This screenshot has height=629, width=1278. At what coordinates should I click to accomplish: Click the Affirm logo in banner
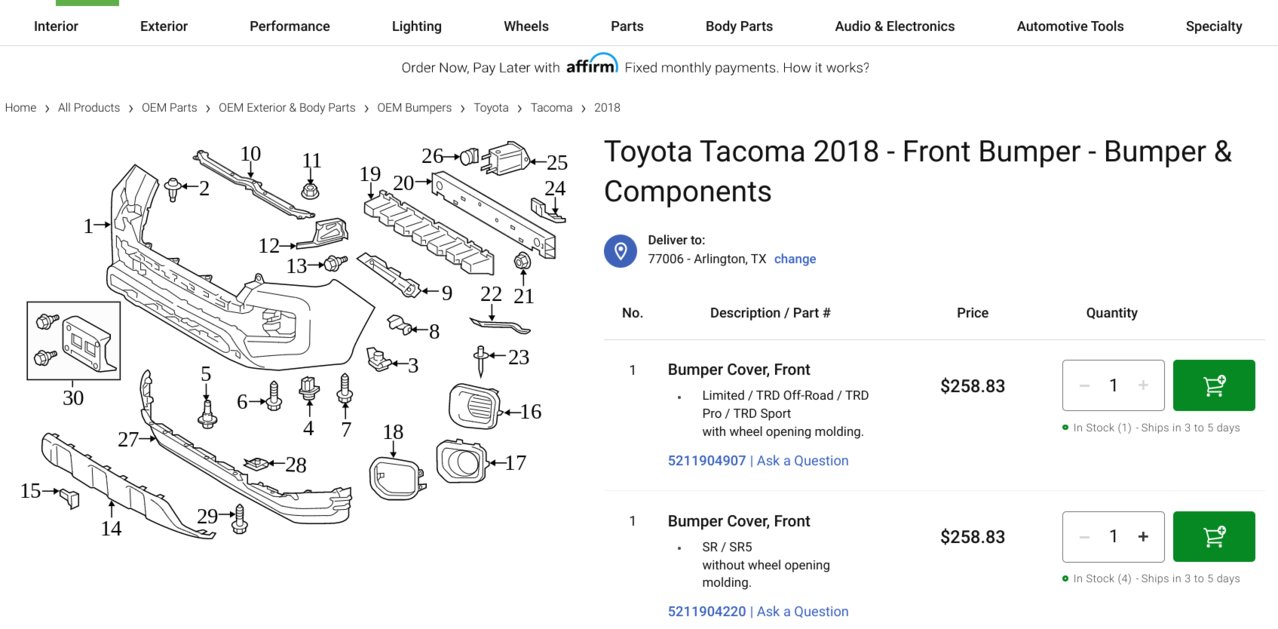[x=591, y=66]
